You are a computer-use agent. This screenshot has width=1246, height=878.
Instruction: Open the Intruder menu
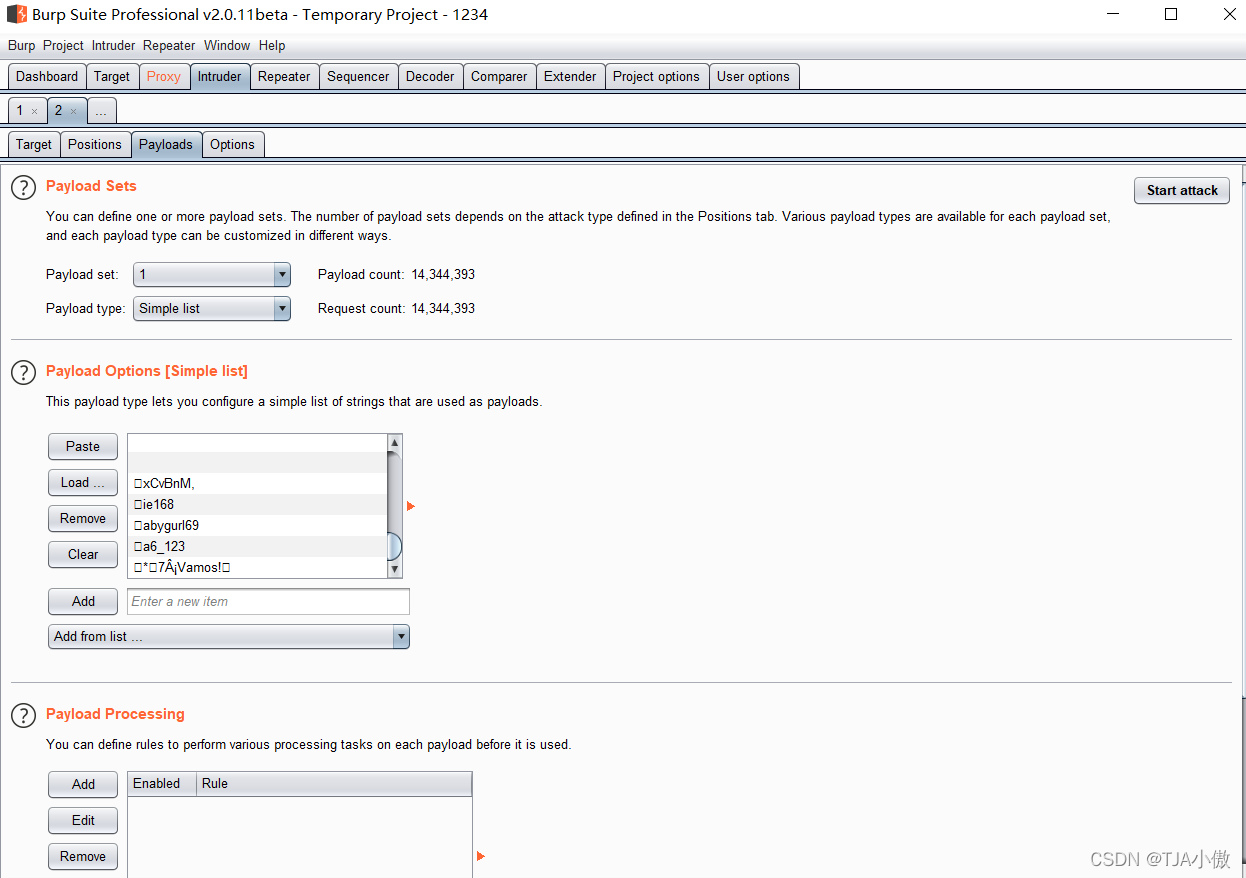[x=113, y=45]
